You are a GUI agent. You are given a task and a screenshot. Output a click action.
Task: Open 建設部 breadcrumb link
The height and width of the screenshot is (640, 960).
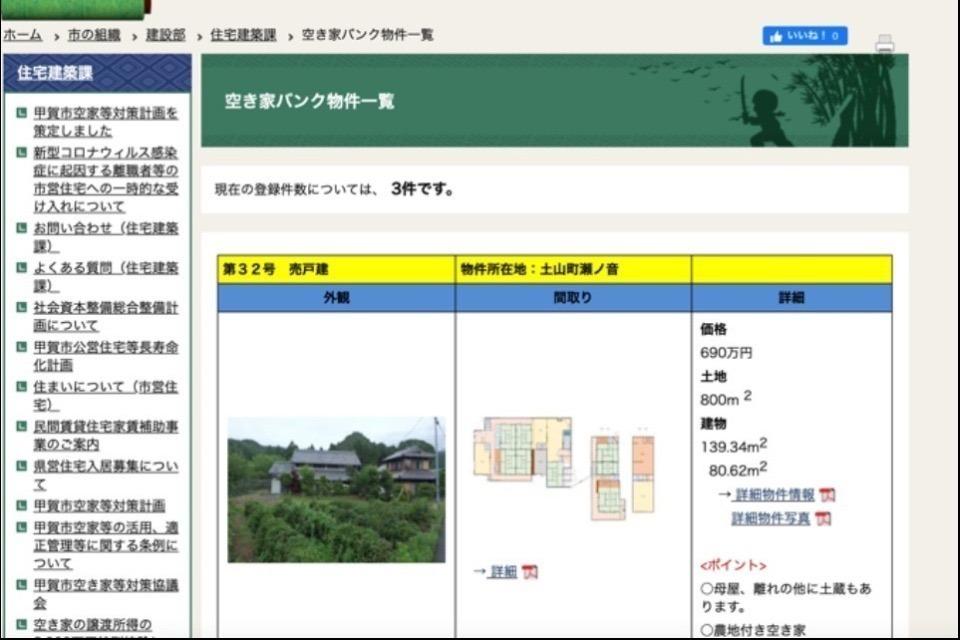coord(165,35)
